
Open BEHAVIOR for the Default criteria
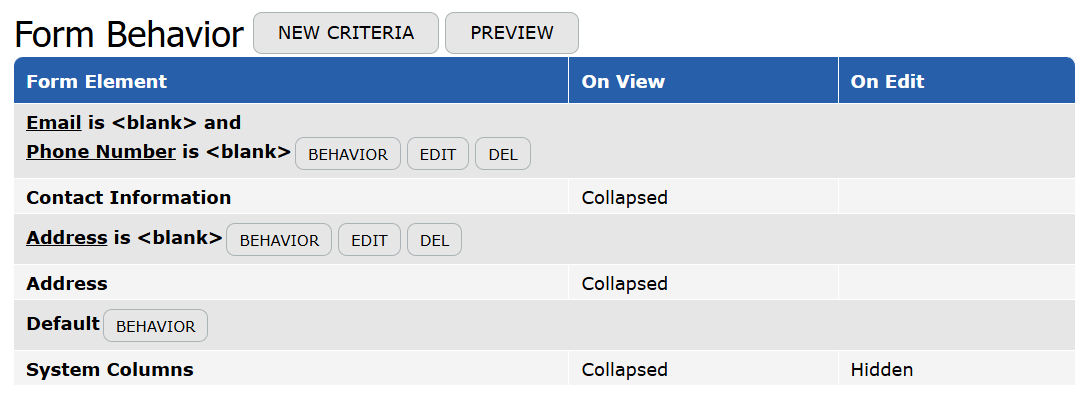click(x=155, y=326)
